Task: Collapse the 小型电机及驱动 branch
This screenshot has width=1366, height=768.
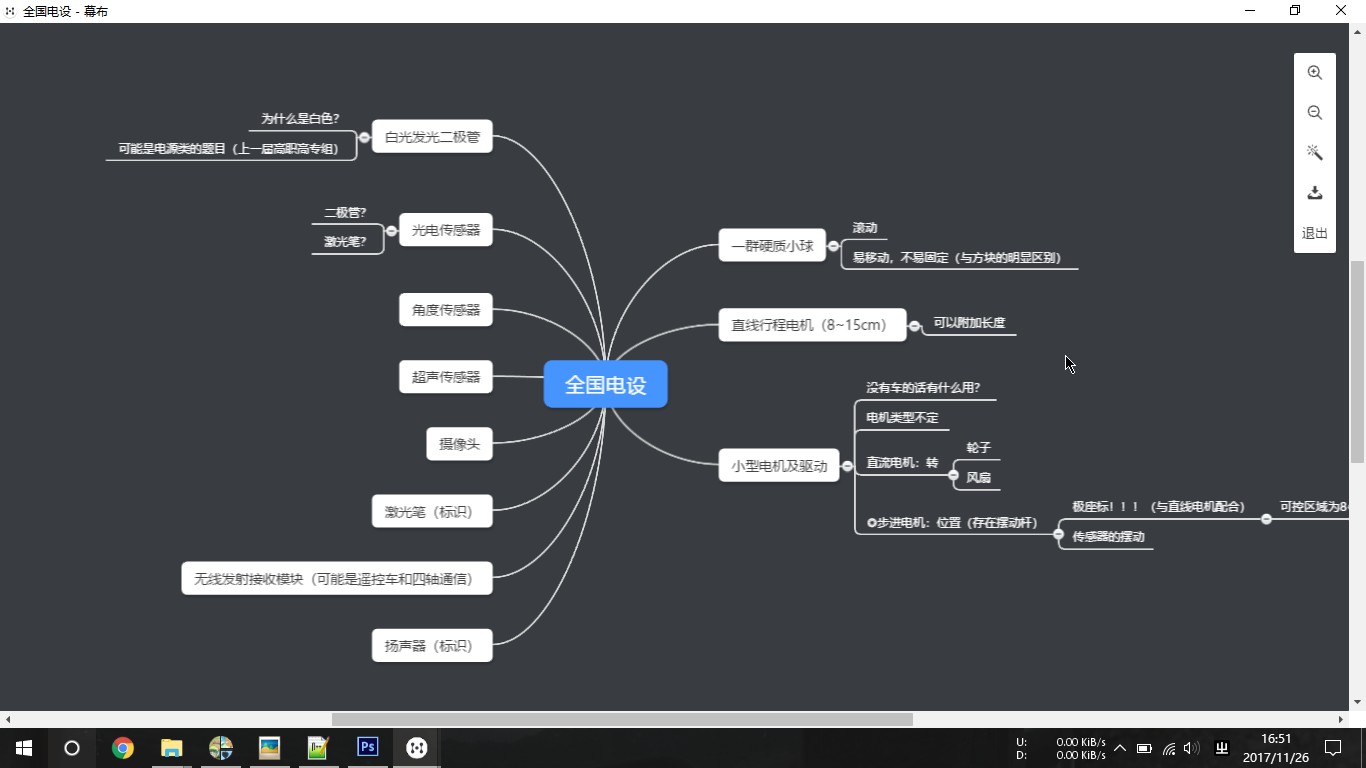Action: (847, 466)
